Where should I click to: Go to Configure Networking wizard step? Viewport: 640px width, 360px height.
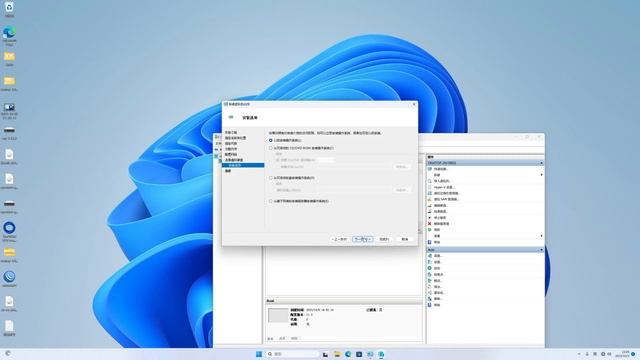[231, 155]
